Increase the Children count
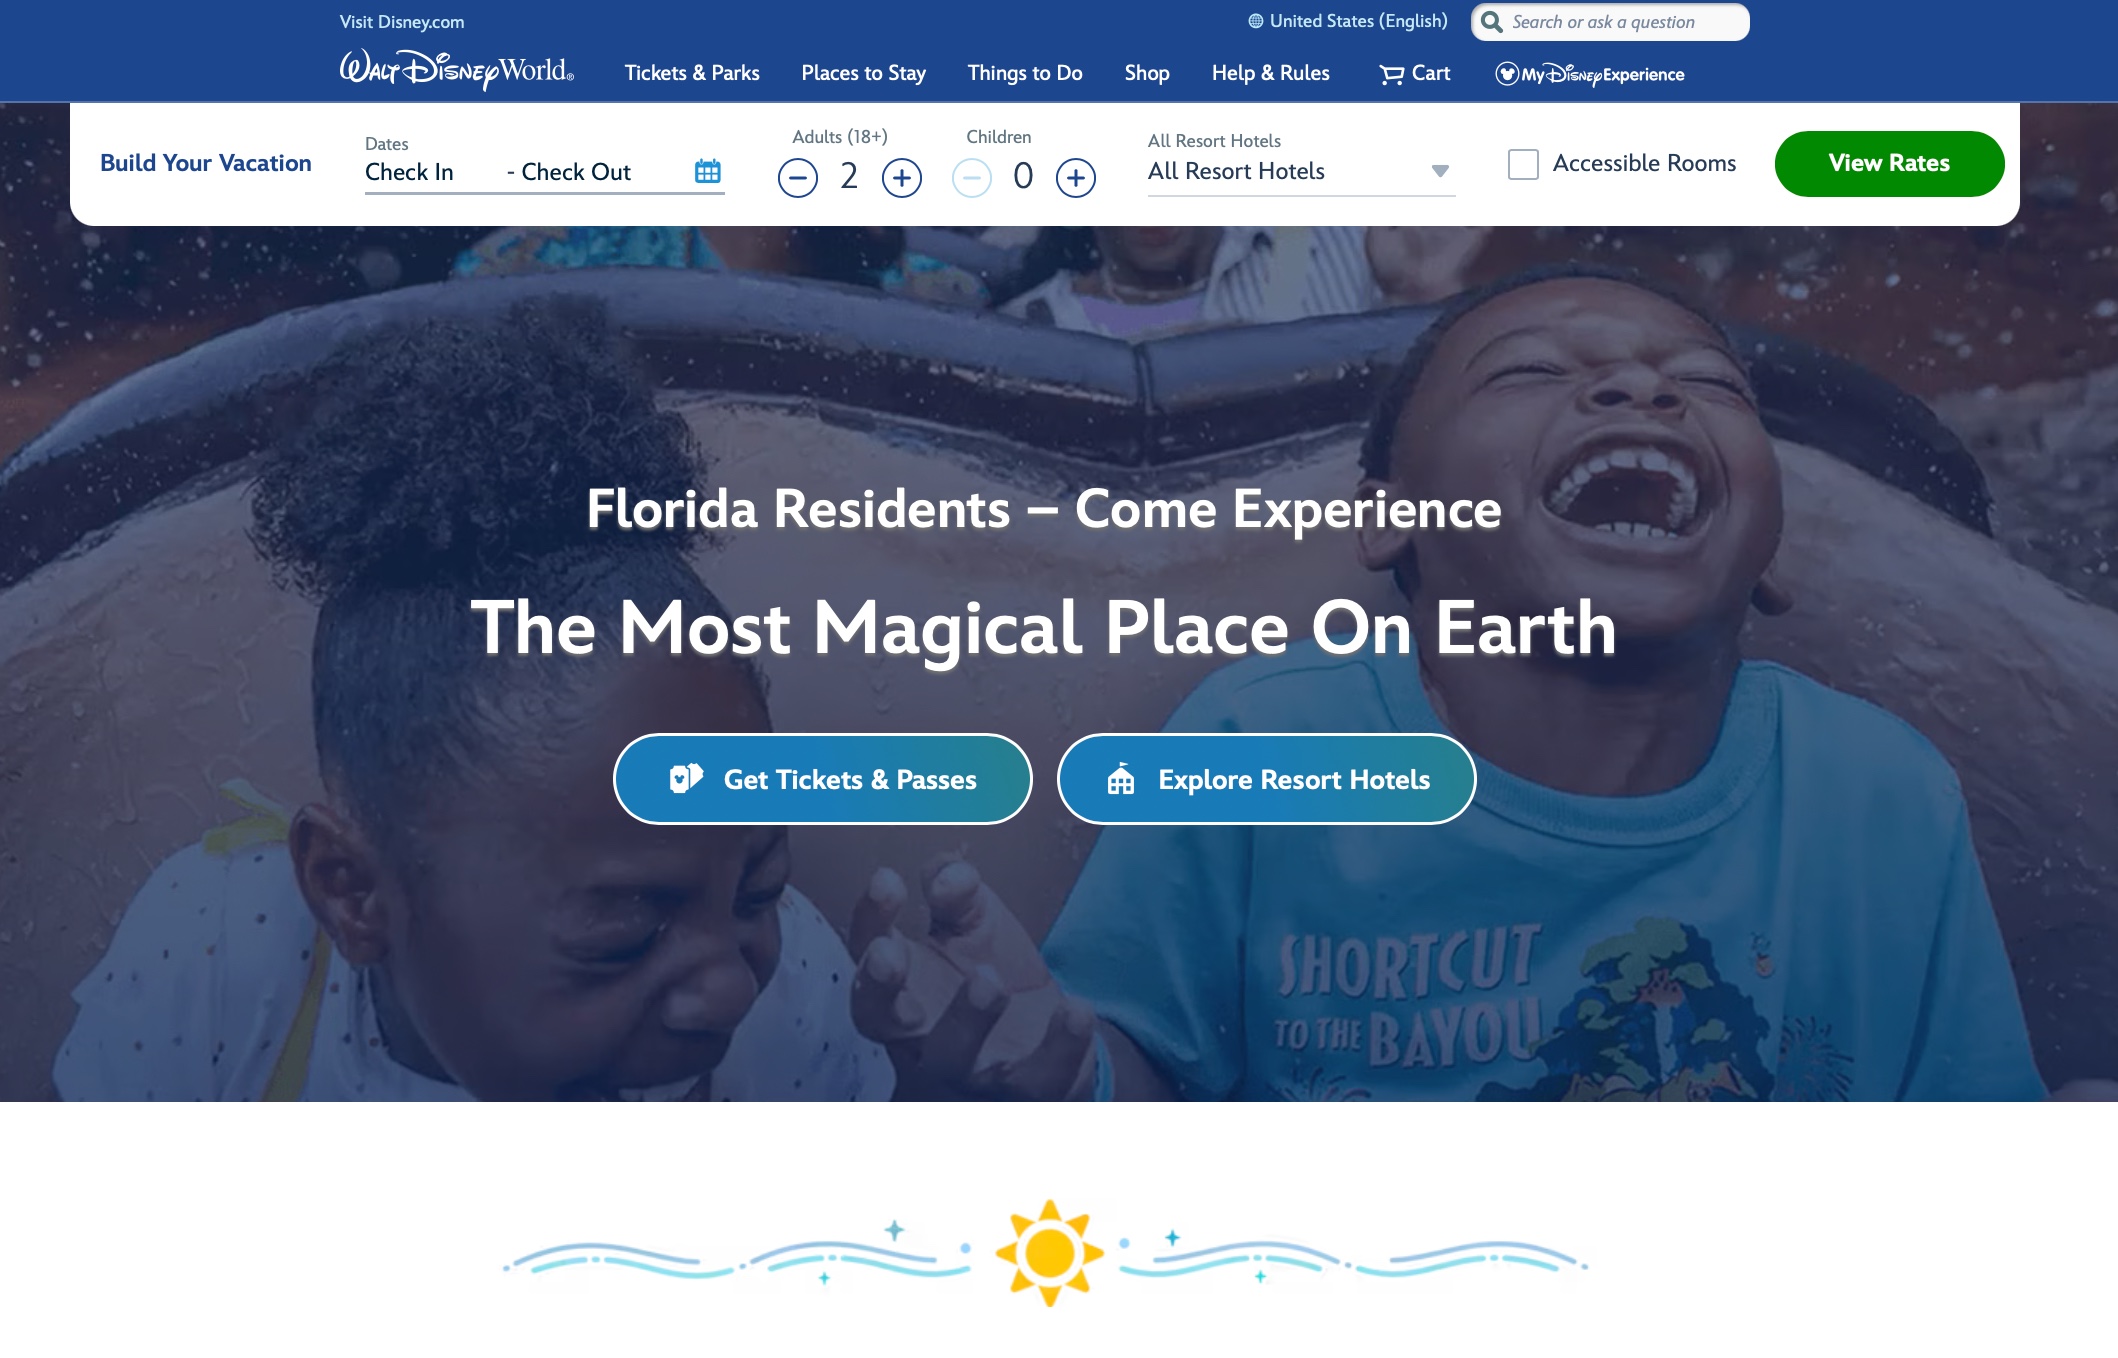 click(x=1076, y=178)
